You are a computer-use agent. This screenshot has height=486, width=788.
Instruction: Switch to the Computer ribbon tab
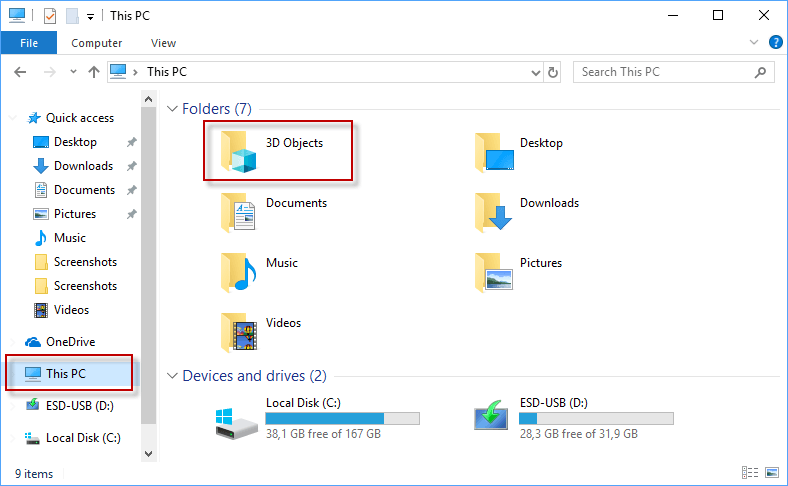tap(97, 43)
